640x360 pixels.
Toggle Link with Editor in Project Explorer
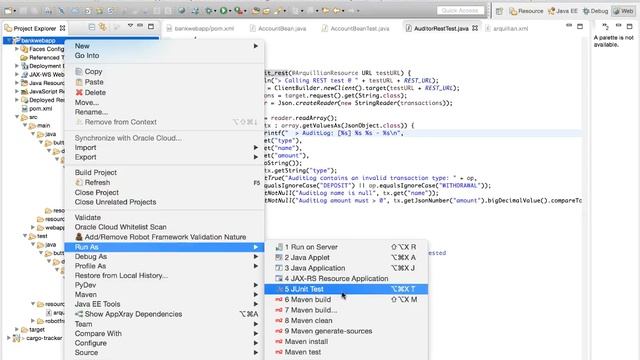pos(103,27)
